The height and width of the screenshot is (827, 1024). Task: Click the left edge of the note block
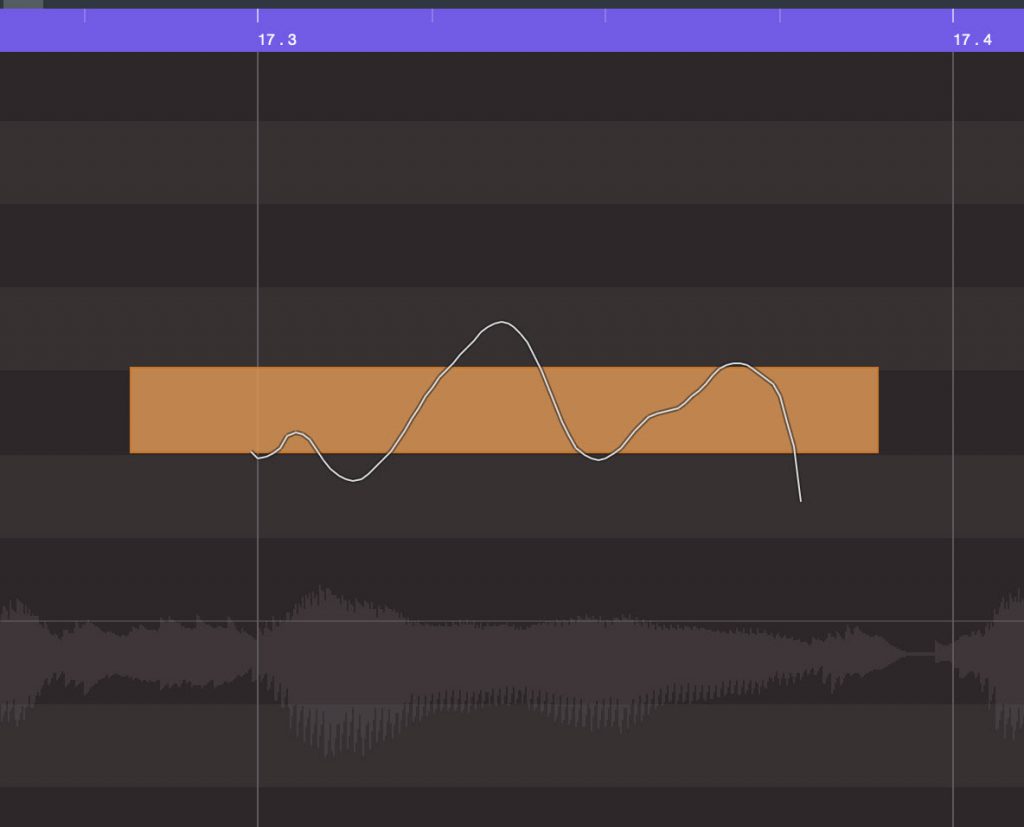point(131,410)
